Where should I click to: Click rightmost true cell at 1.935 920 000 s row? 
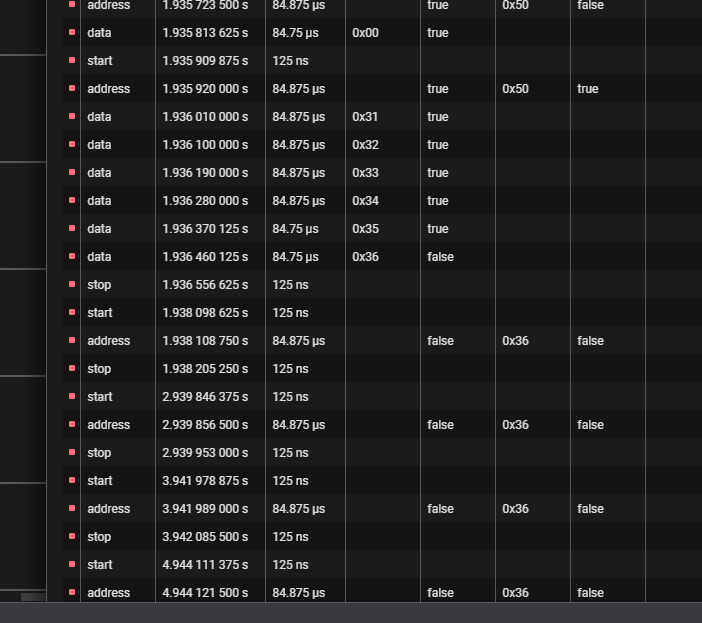pyautogui.click(x=587, y=89)
